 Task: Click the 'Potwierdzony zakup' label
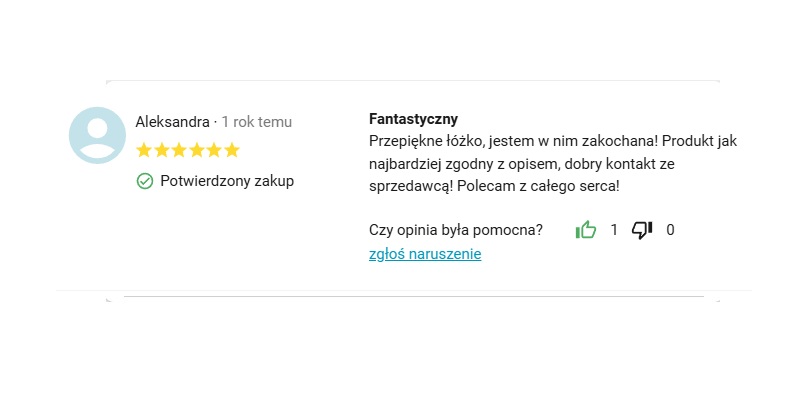click(x=227, y=181)
